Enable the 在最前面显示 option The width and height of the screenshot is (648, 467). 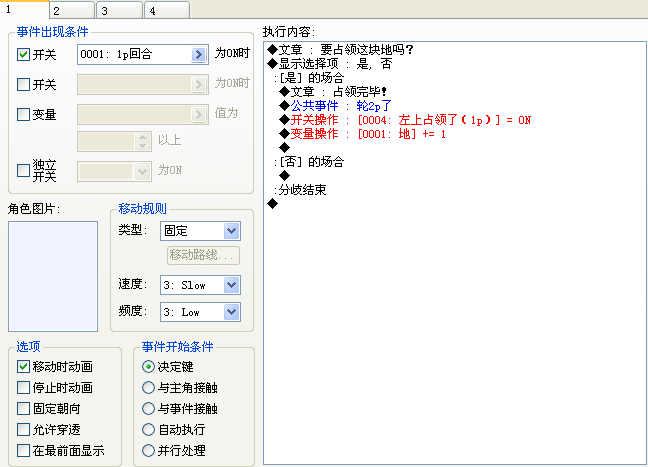click(23, 450)
